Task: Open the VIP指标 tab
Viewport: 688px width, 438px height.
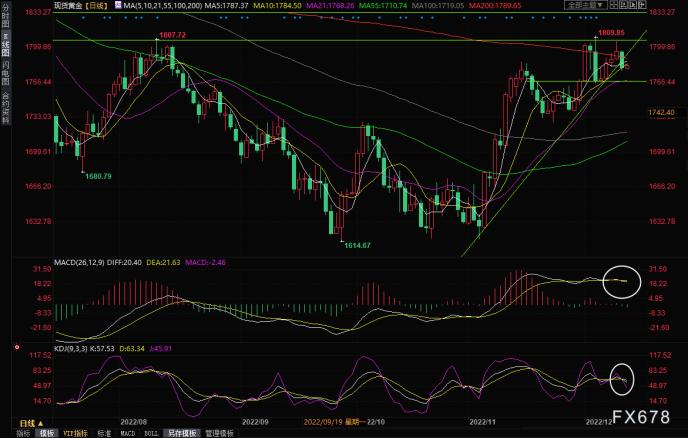Action: pyautogui.click(x=75, y=433)
